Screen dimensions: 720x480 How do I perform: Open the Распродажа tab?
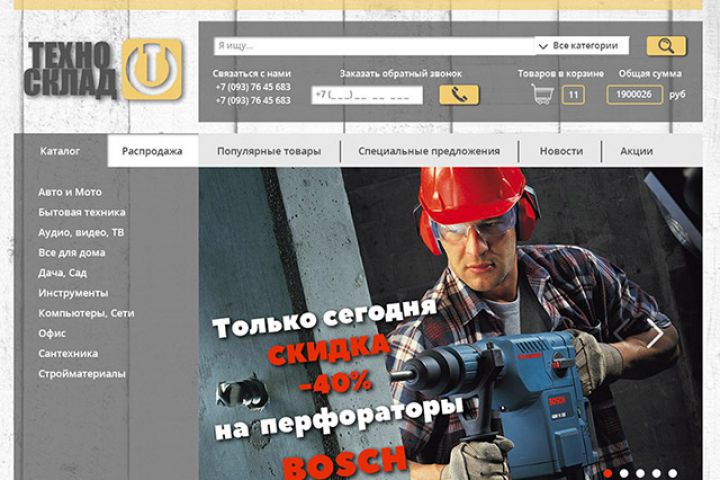click(x=152, y=151)
